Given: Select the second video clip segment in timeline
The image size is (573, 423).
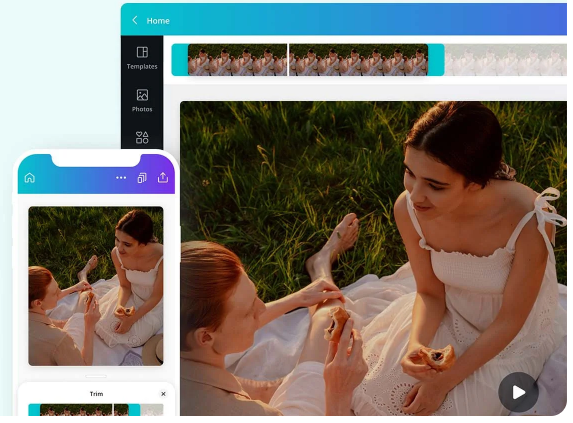Looking at the screenshot, I should (x=358, y=60).
